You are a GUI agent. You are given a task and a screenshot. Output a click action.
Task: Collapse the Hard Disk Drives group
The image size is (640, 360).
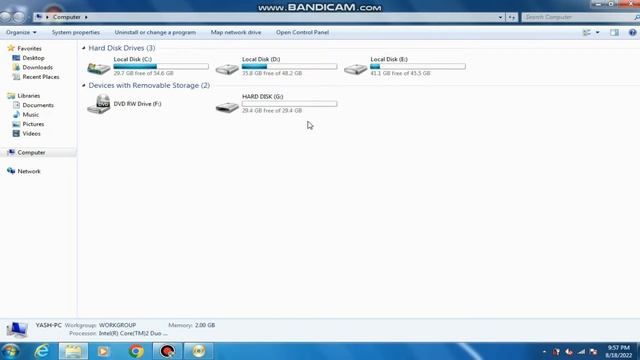pos(84,48)
